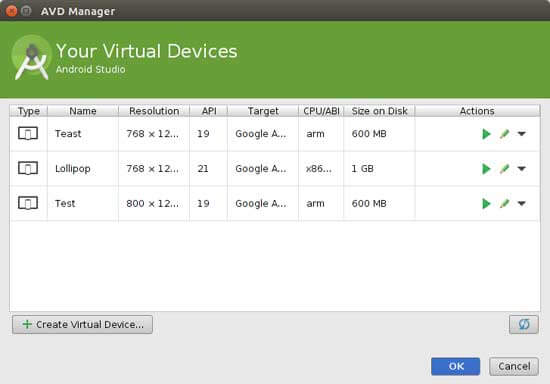Launch the Lollipop virtual device
The height and width of the screenshot is (384, 550).
tap(486, 169)
